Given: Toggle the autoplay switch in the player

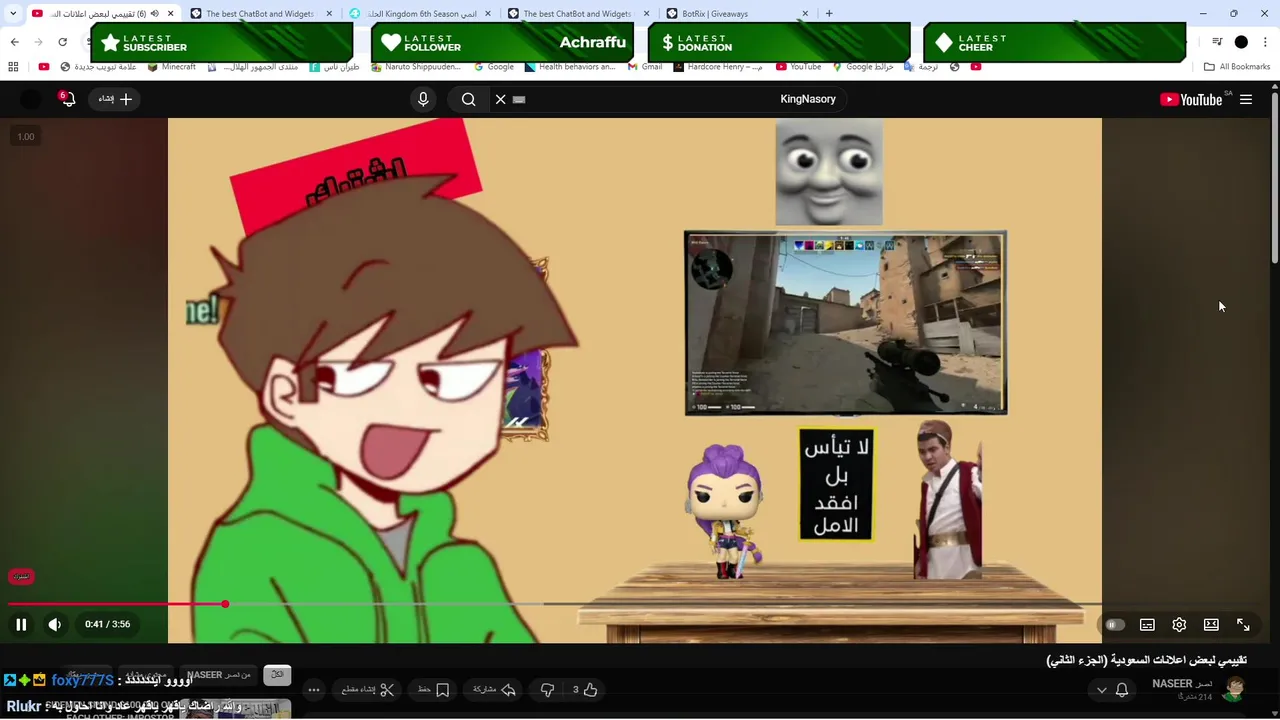Looking at the screenshot, I should point(1114,624).
